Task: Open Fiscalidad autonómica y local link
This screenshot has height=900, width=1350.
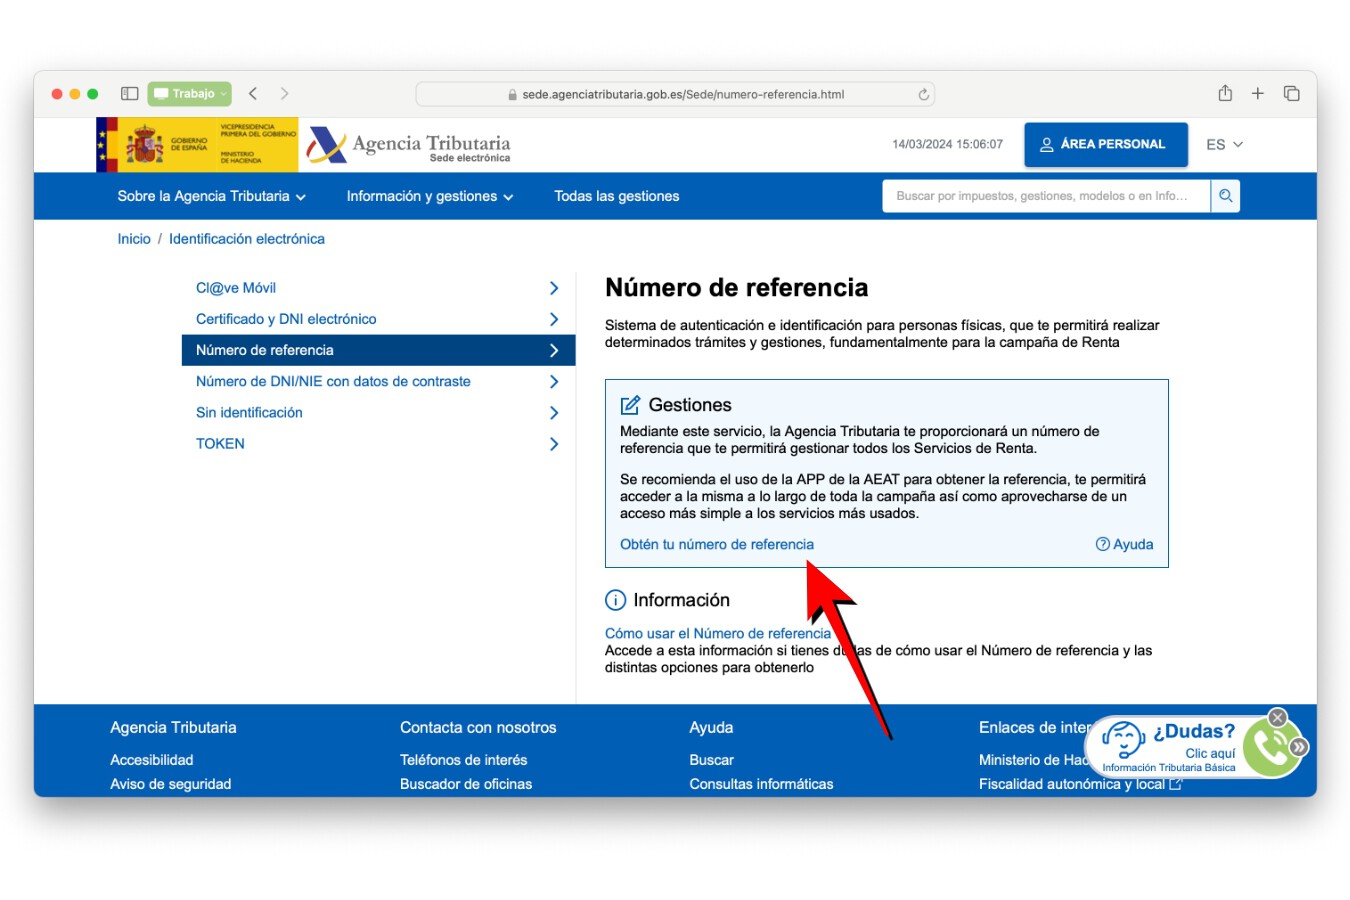Action: [x=1080, y=784]
